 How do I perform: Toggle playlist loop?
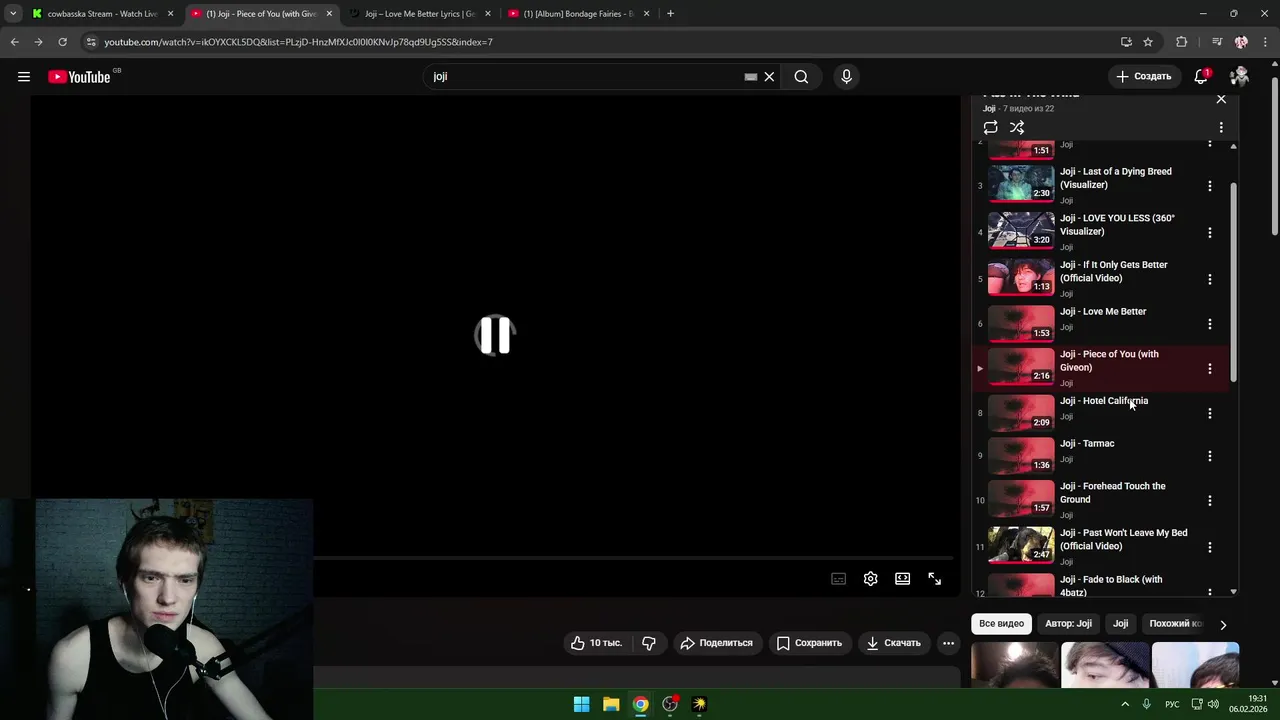coord(990,128)
